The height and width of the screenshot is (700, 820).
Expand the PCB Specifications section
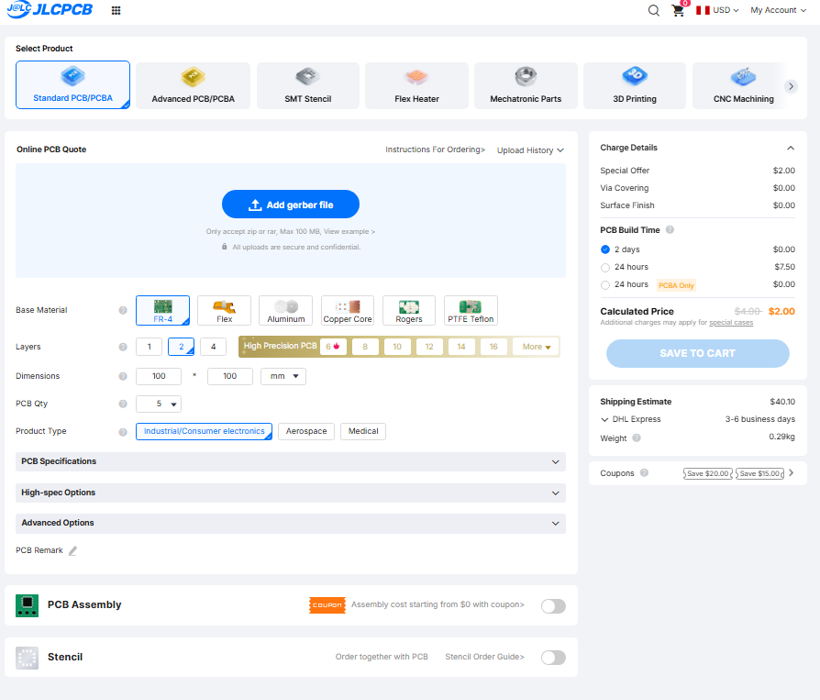click(x=291, y=462)
